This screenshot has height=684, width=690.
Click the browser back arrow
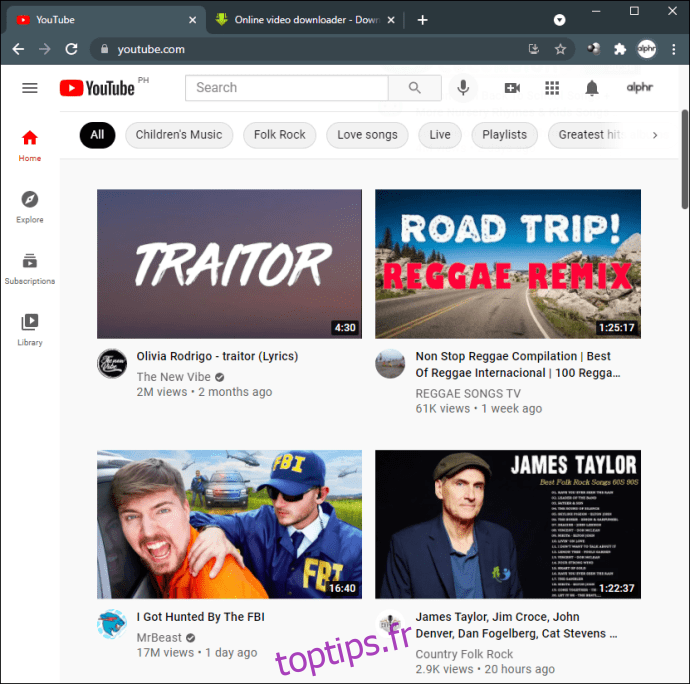click(18, 49)
